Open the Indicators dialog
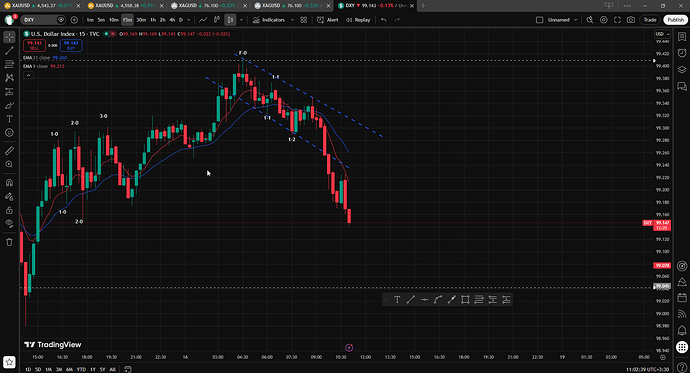Image resolution: width=690 pixels, height=373 pixels. point(269,20)
